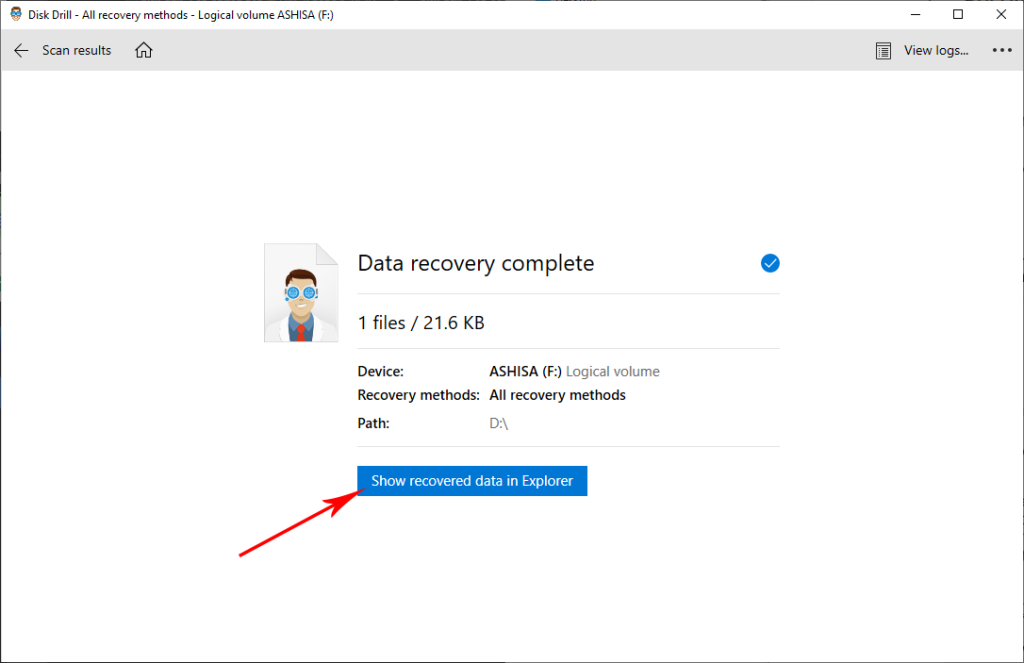The image size is (1024, 663).
Task: Click the Recovery methods: label
Action: click(419, 395)
